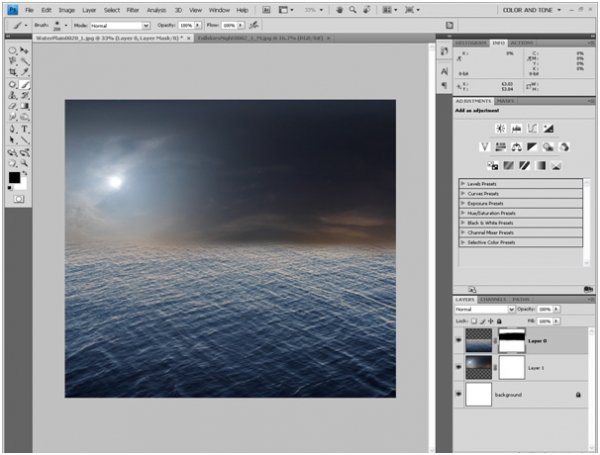The width and height of the screenshot is (600, 455).
Task: Select the Magic Wand tool
Action: click(24, 61)
